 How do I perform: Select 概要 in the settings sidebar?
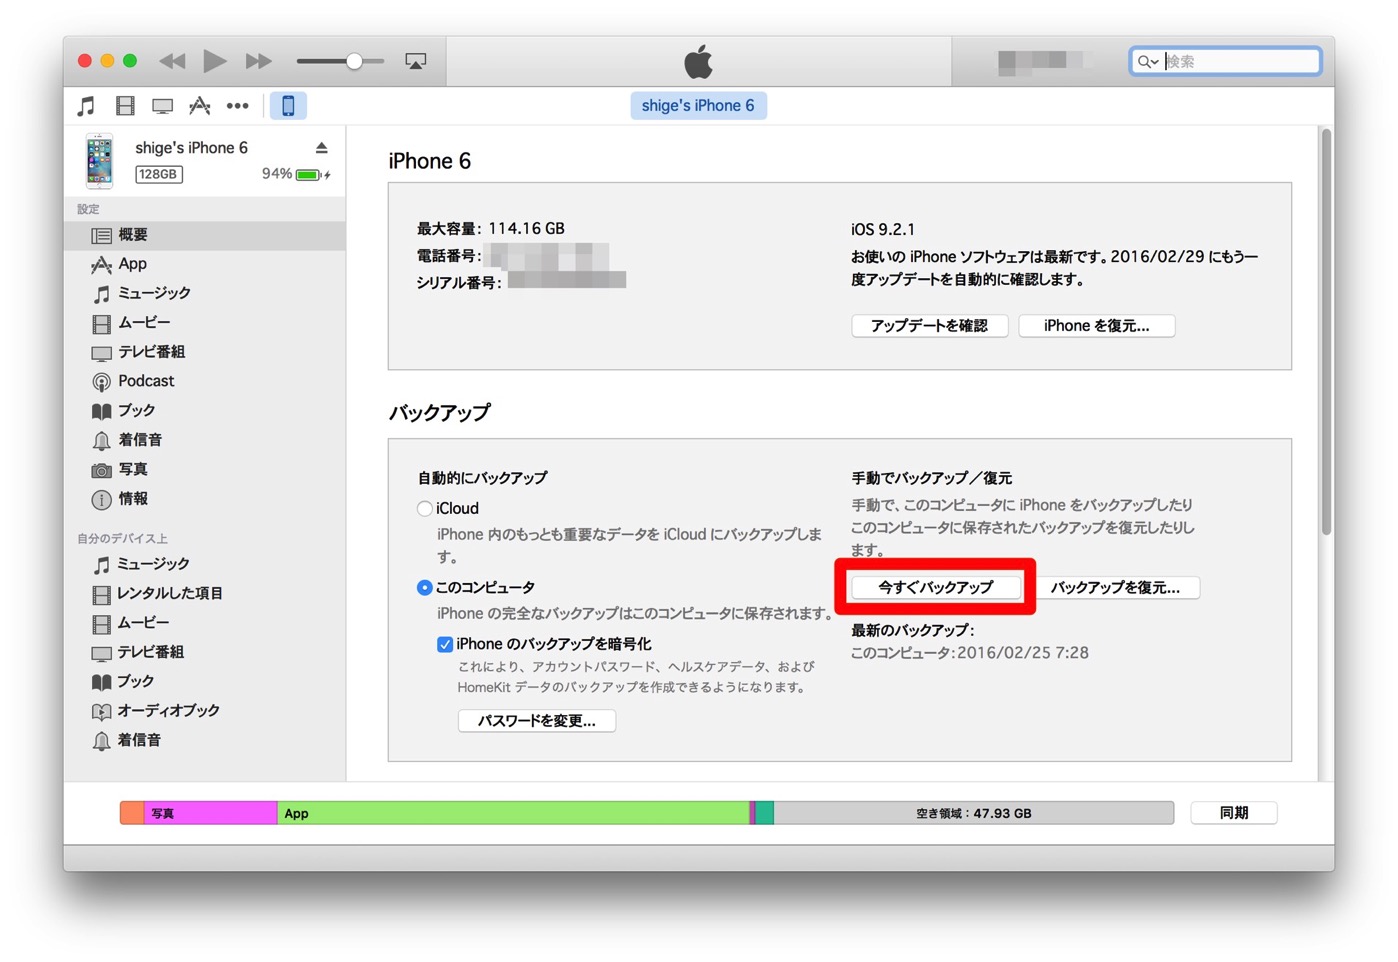tap(205, 235)
